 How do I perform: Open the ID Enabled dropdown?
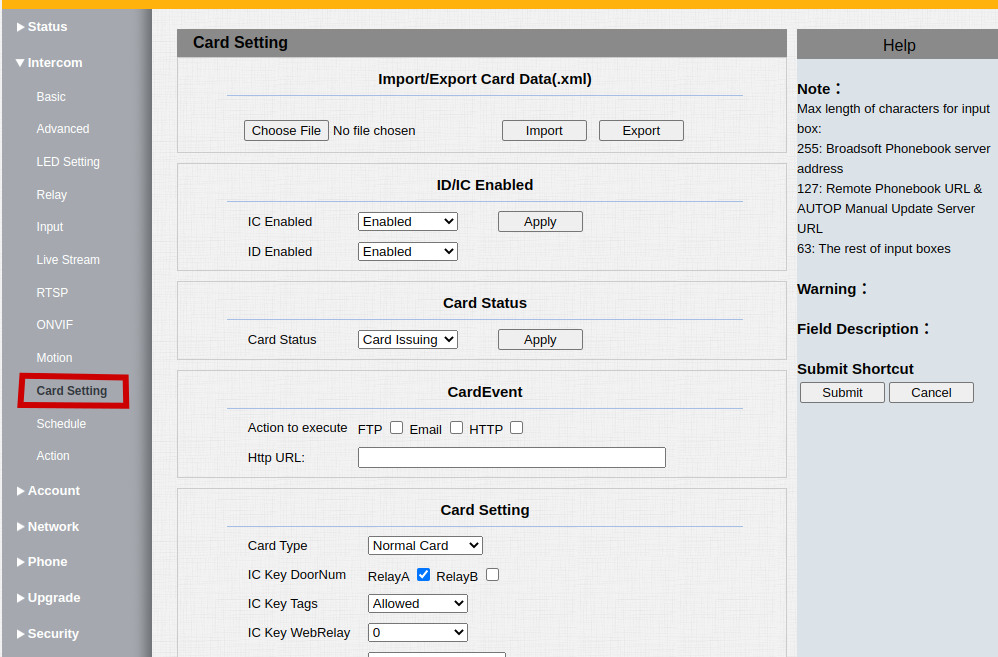(407, 252)
